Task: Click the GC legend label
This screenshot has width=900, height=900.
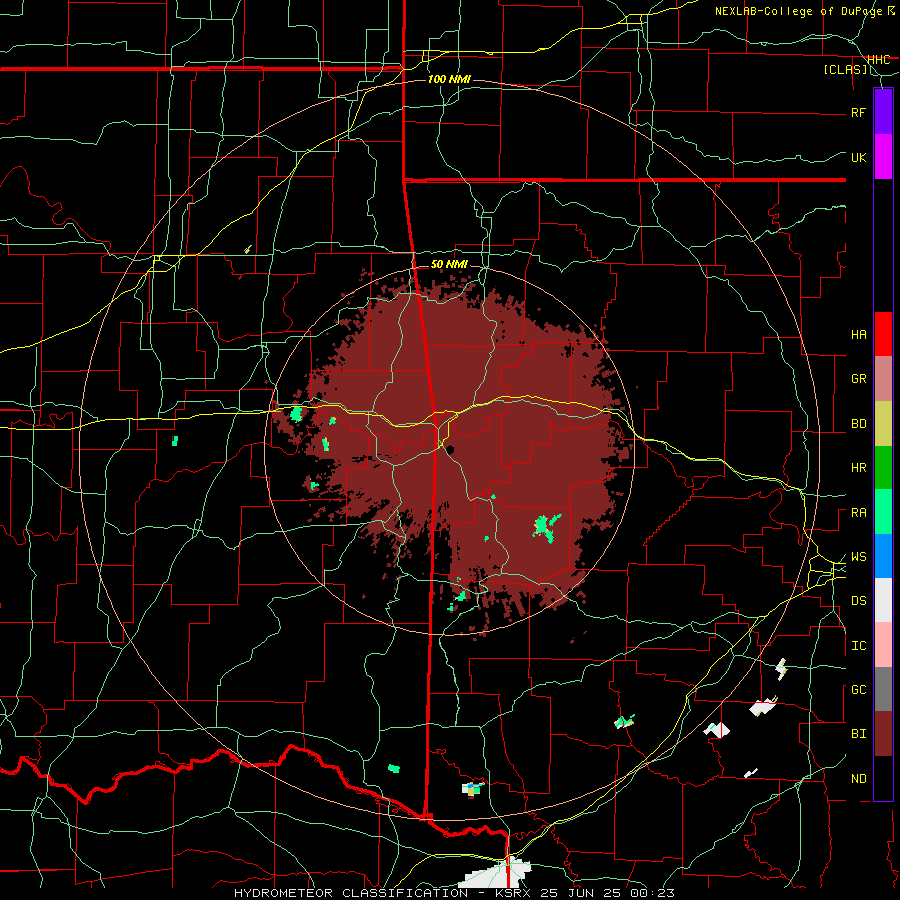Action: (858, 690)
